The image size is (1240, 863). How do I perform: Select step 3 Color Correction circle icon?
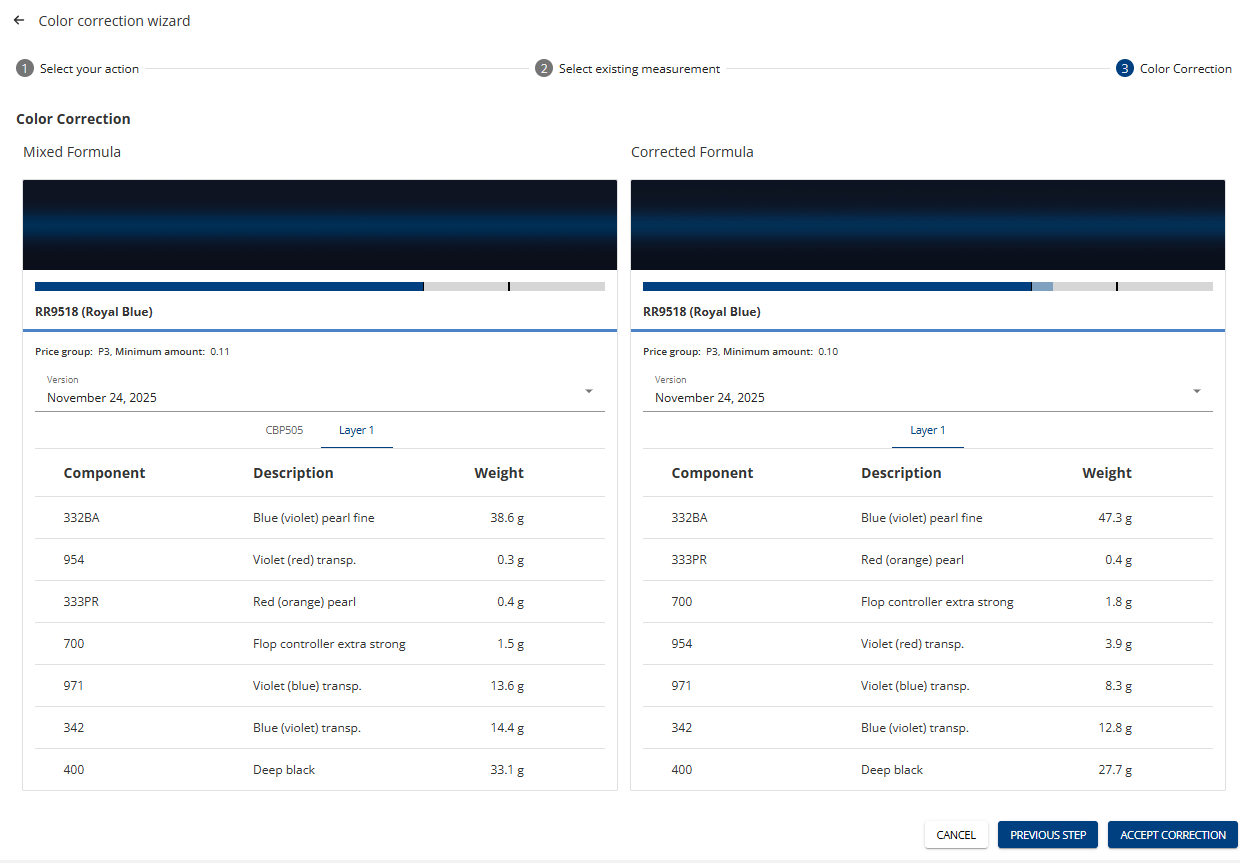click(1125, 69)
